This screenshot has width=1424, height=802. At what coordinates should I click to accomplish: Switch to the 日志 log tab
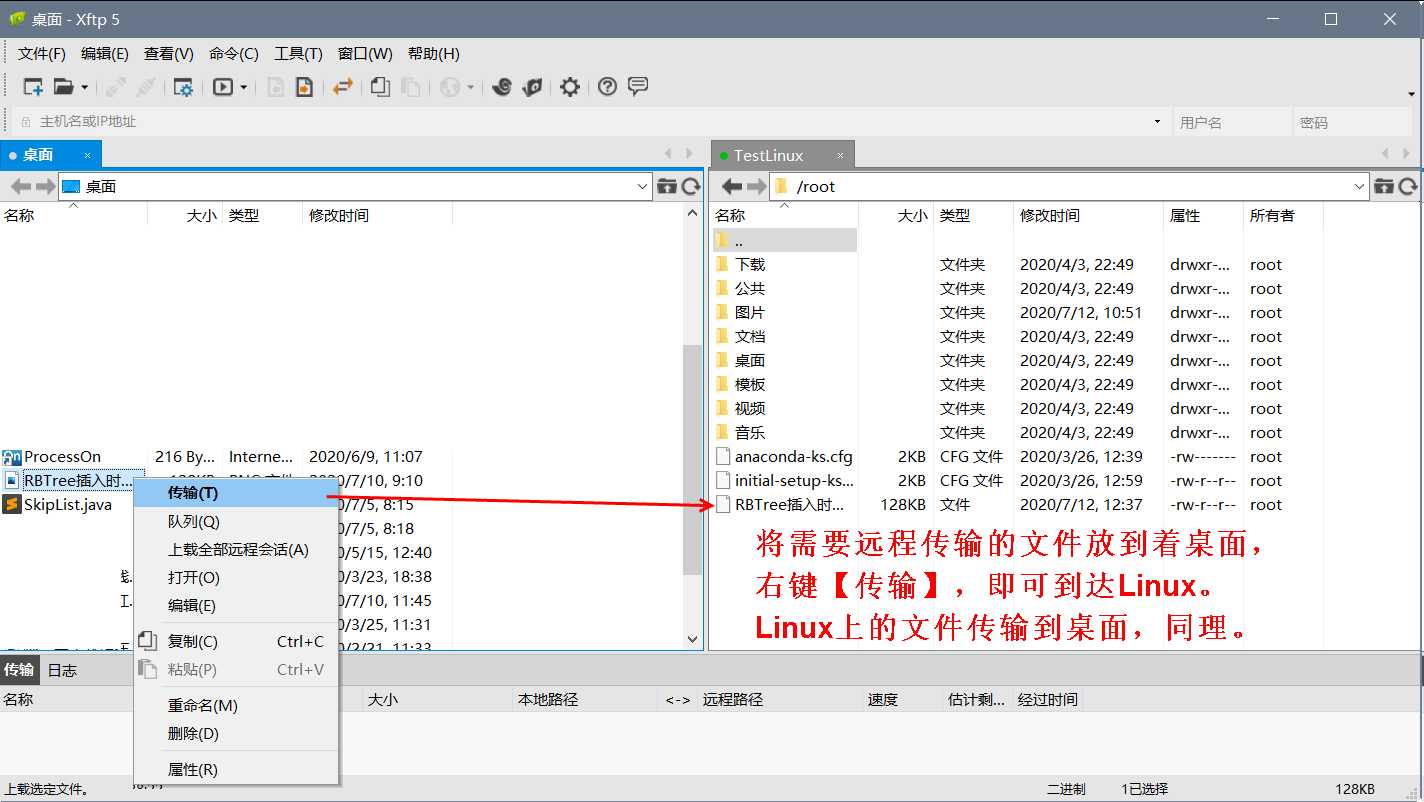pyautogui.click(x=62, y=670)
